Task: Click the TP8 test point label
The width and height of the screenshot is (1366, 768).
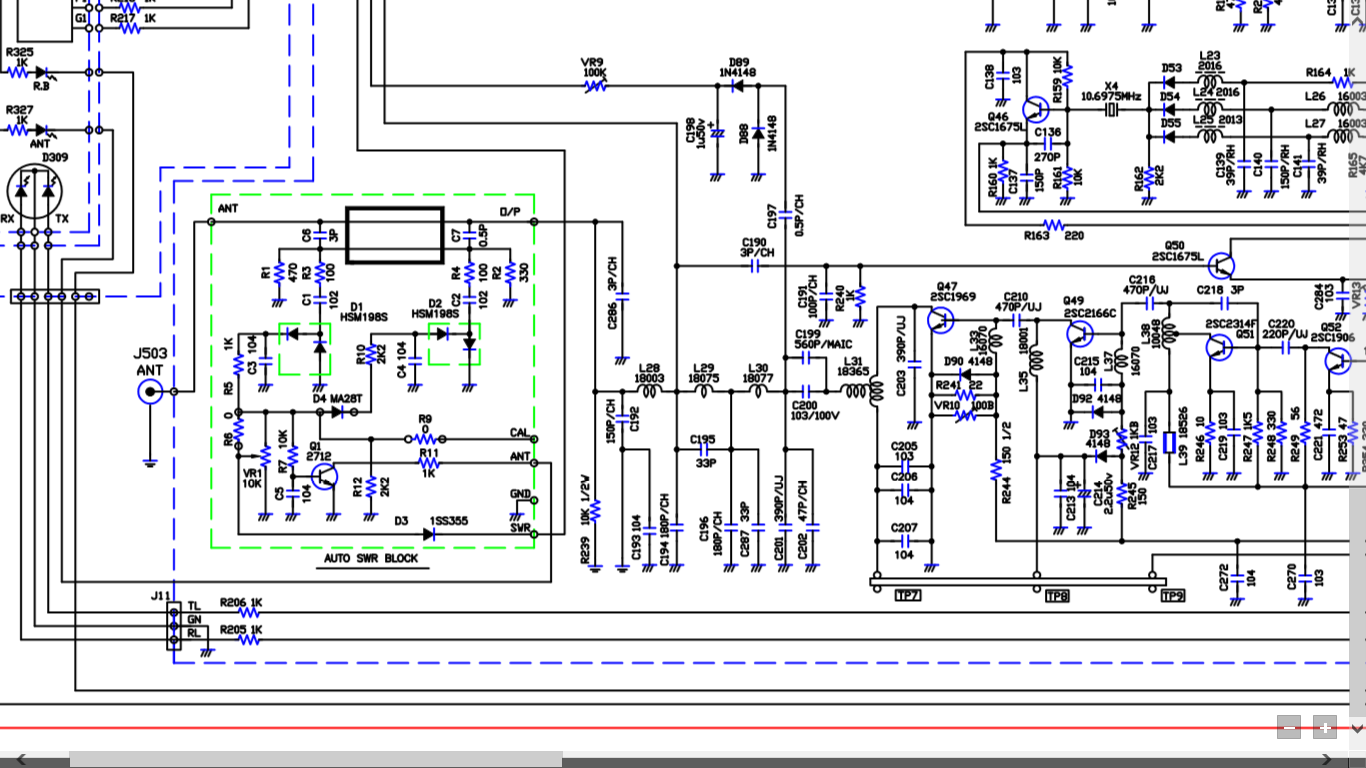Action: click(x=1057, y=596)
